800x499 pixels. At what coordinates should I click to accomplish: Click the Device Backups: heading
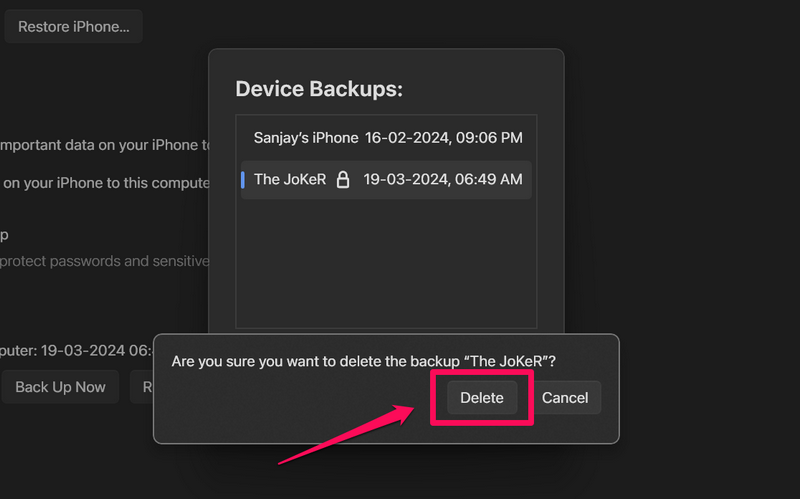[319, 89]
